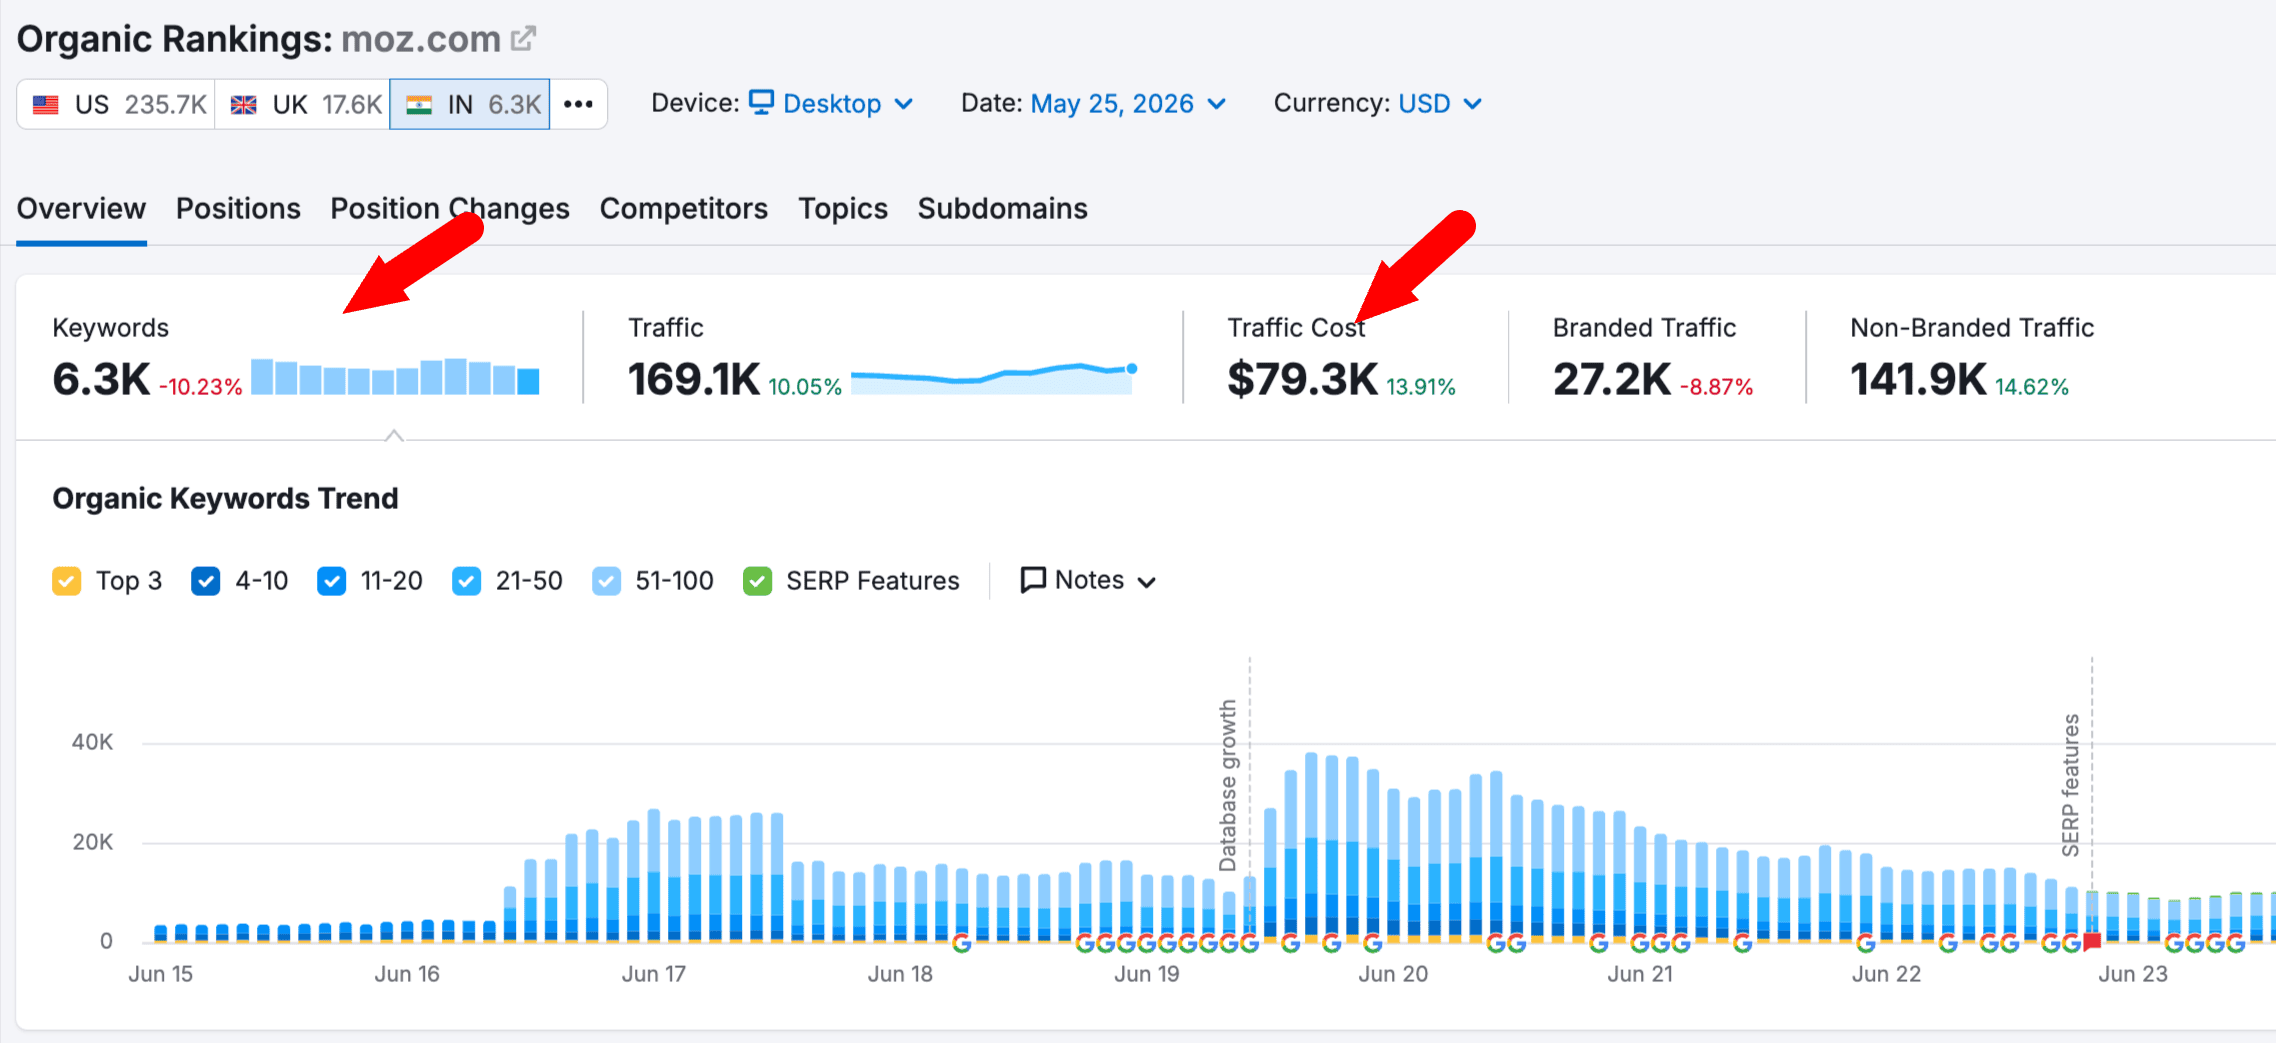Select the Keywords 6.3K metric
2276x1043 pixels.
pos(101,380)
